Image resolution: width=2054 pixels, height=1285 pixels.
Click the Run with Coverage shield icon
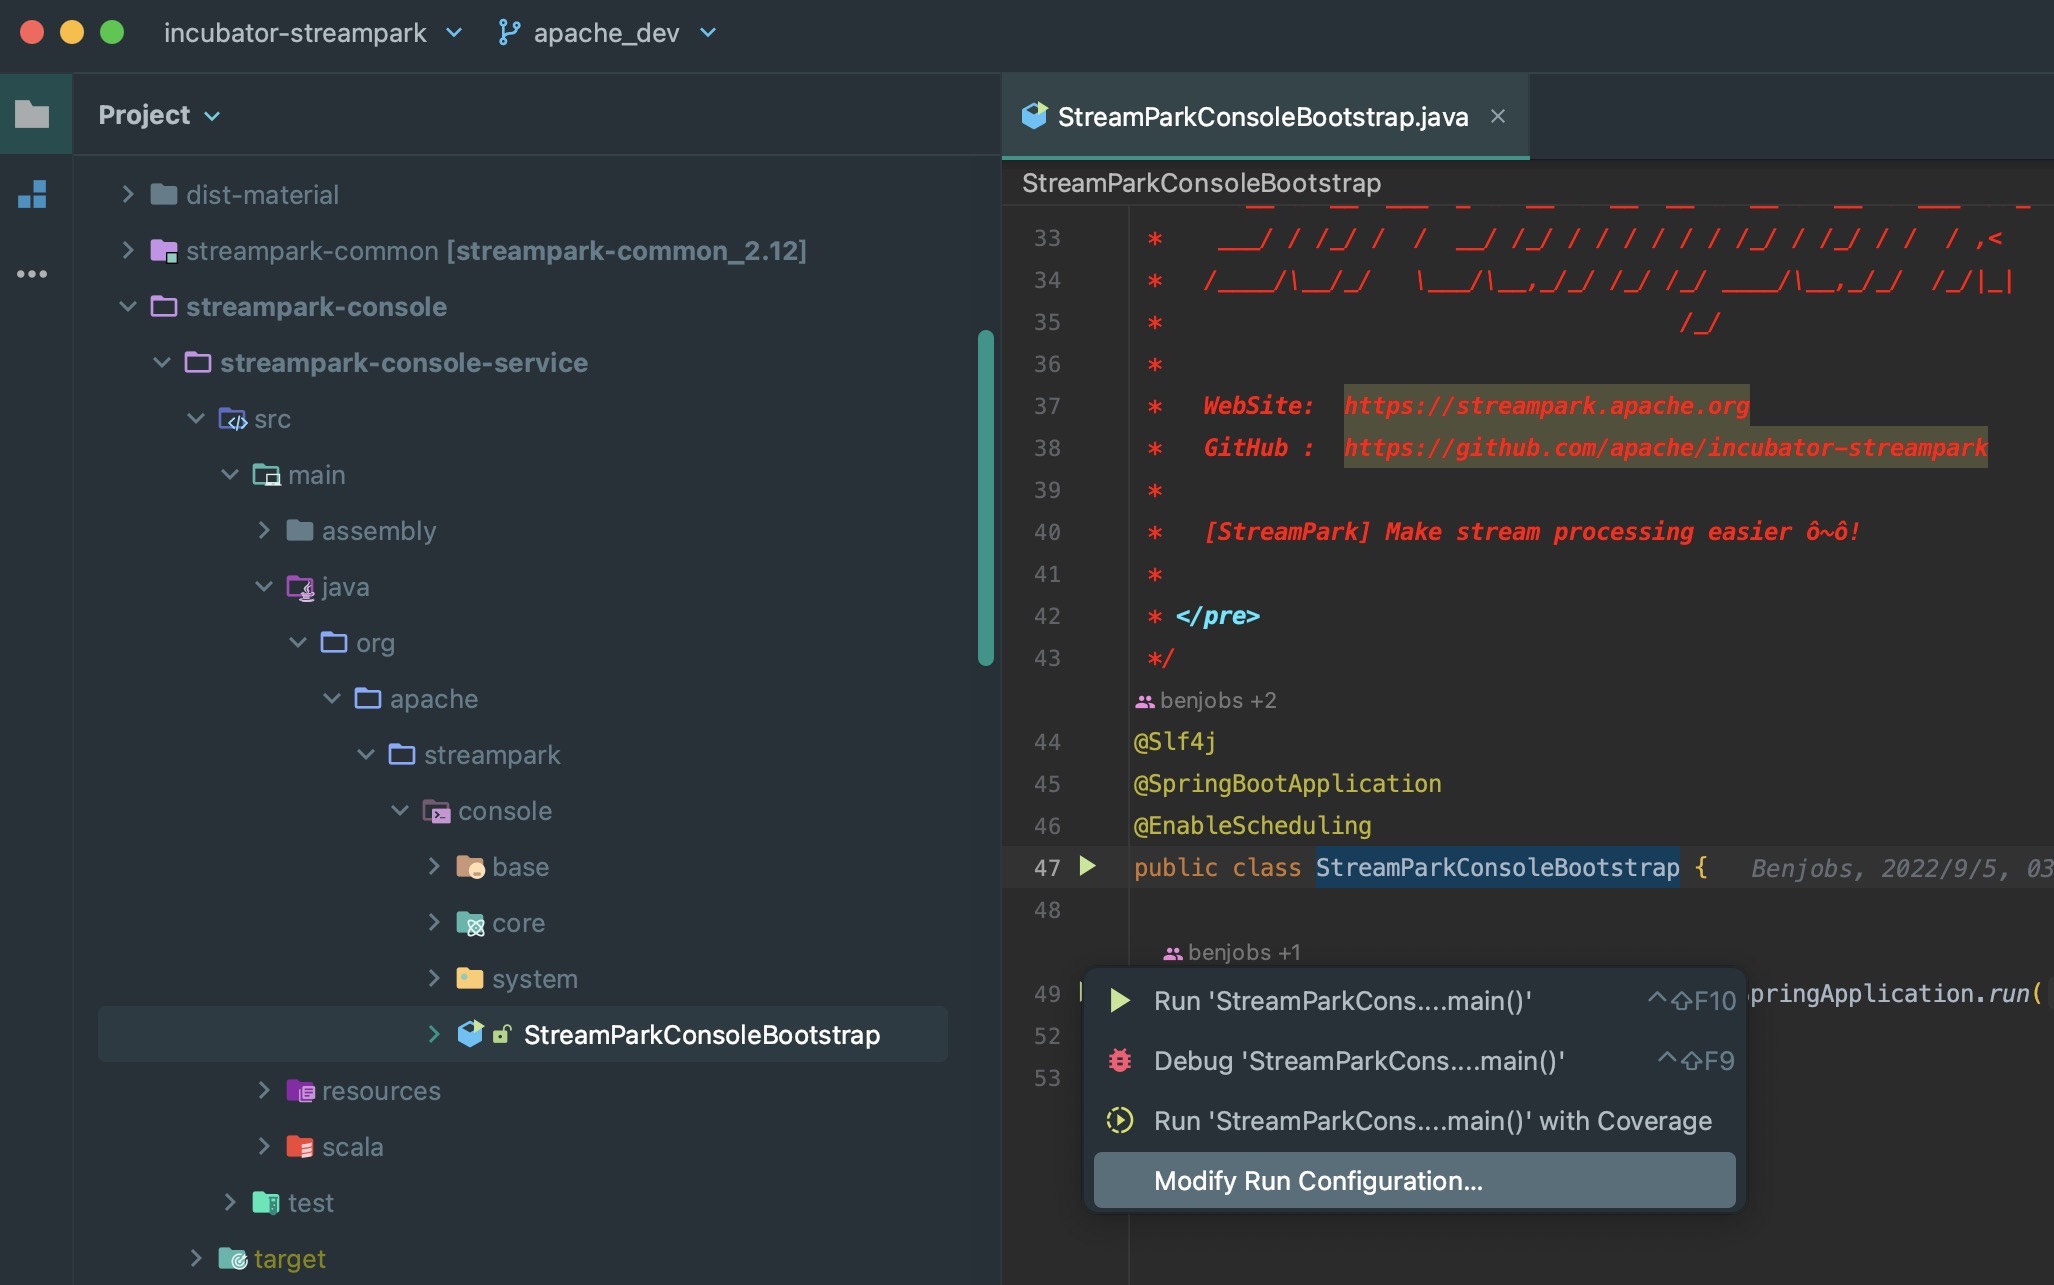(x=1120, y=1120)
